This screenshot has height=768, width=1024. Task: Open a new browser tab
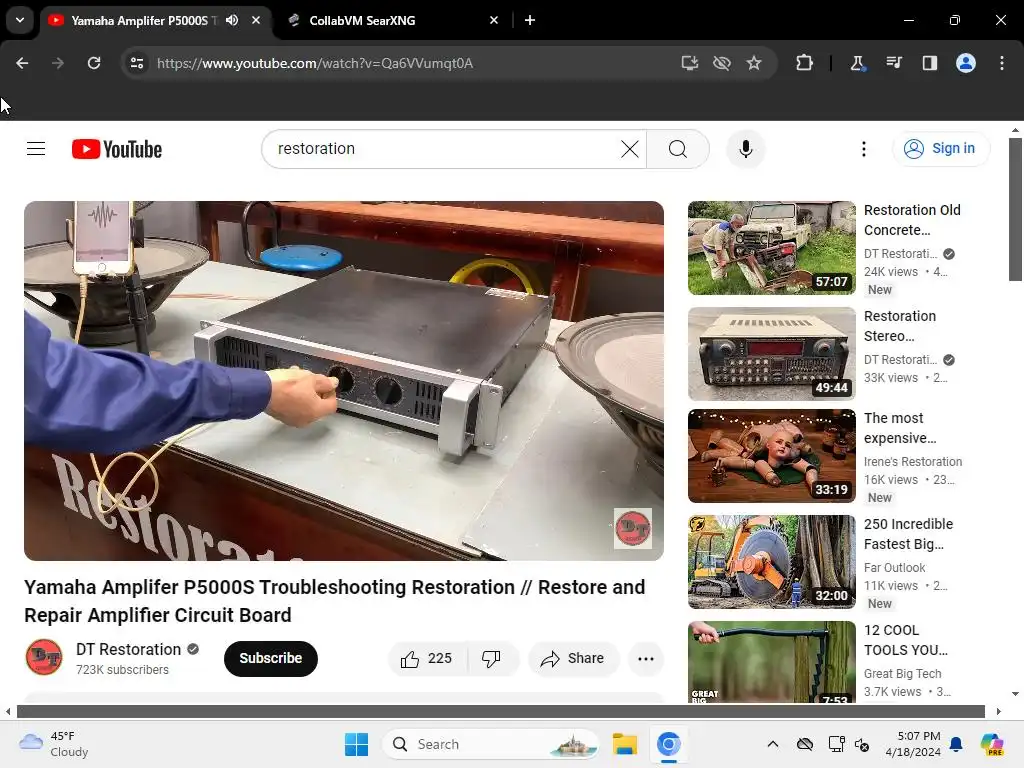point(530,20)
